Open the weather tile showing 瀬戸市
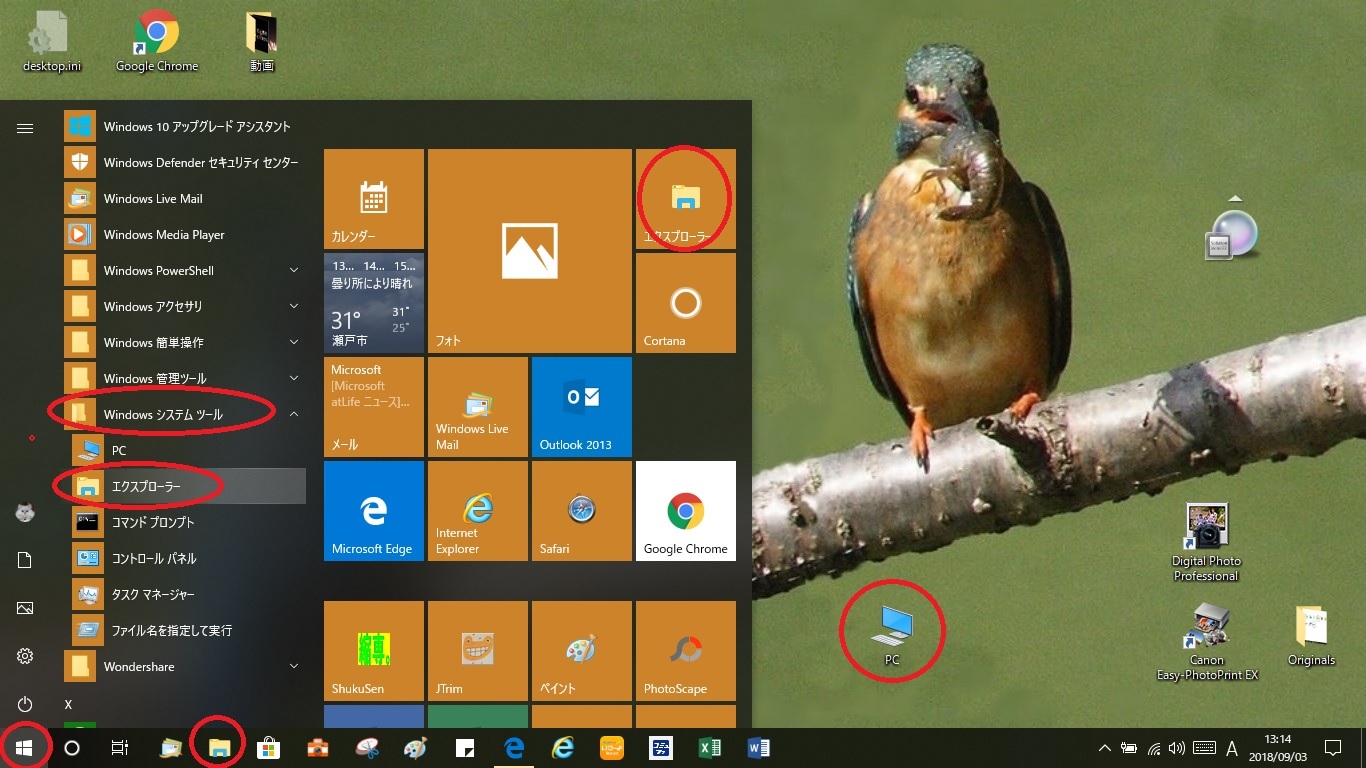 [x=374, y=303]
